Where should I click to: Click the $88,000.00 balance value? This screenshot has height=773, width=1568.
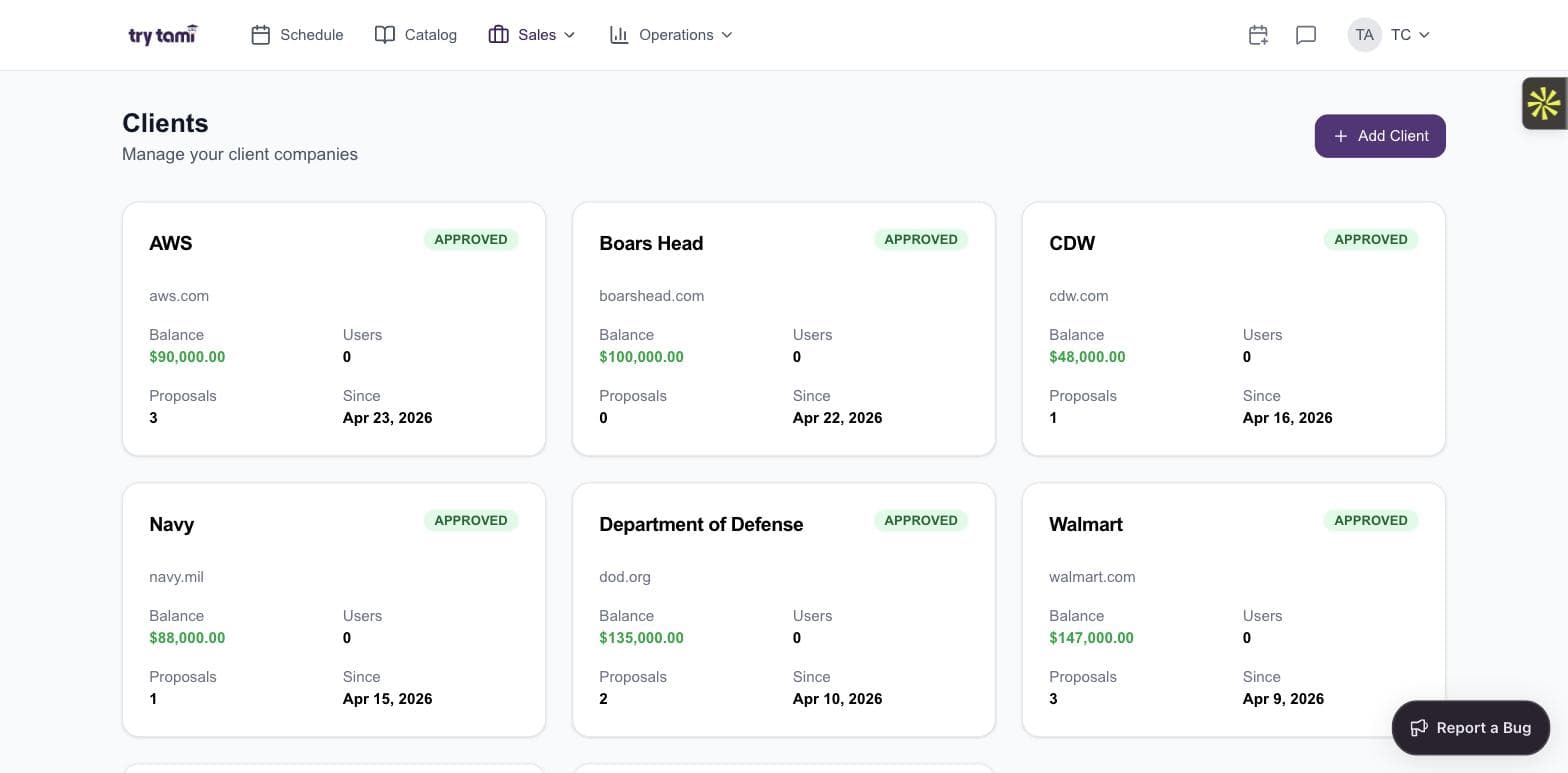(187, 638)
